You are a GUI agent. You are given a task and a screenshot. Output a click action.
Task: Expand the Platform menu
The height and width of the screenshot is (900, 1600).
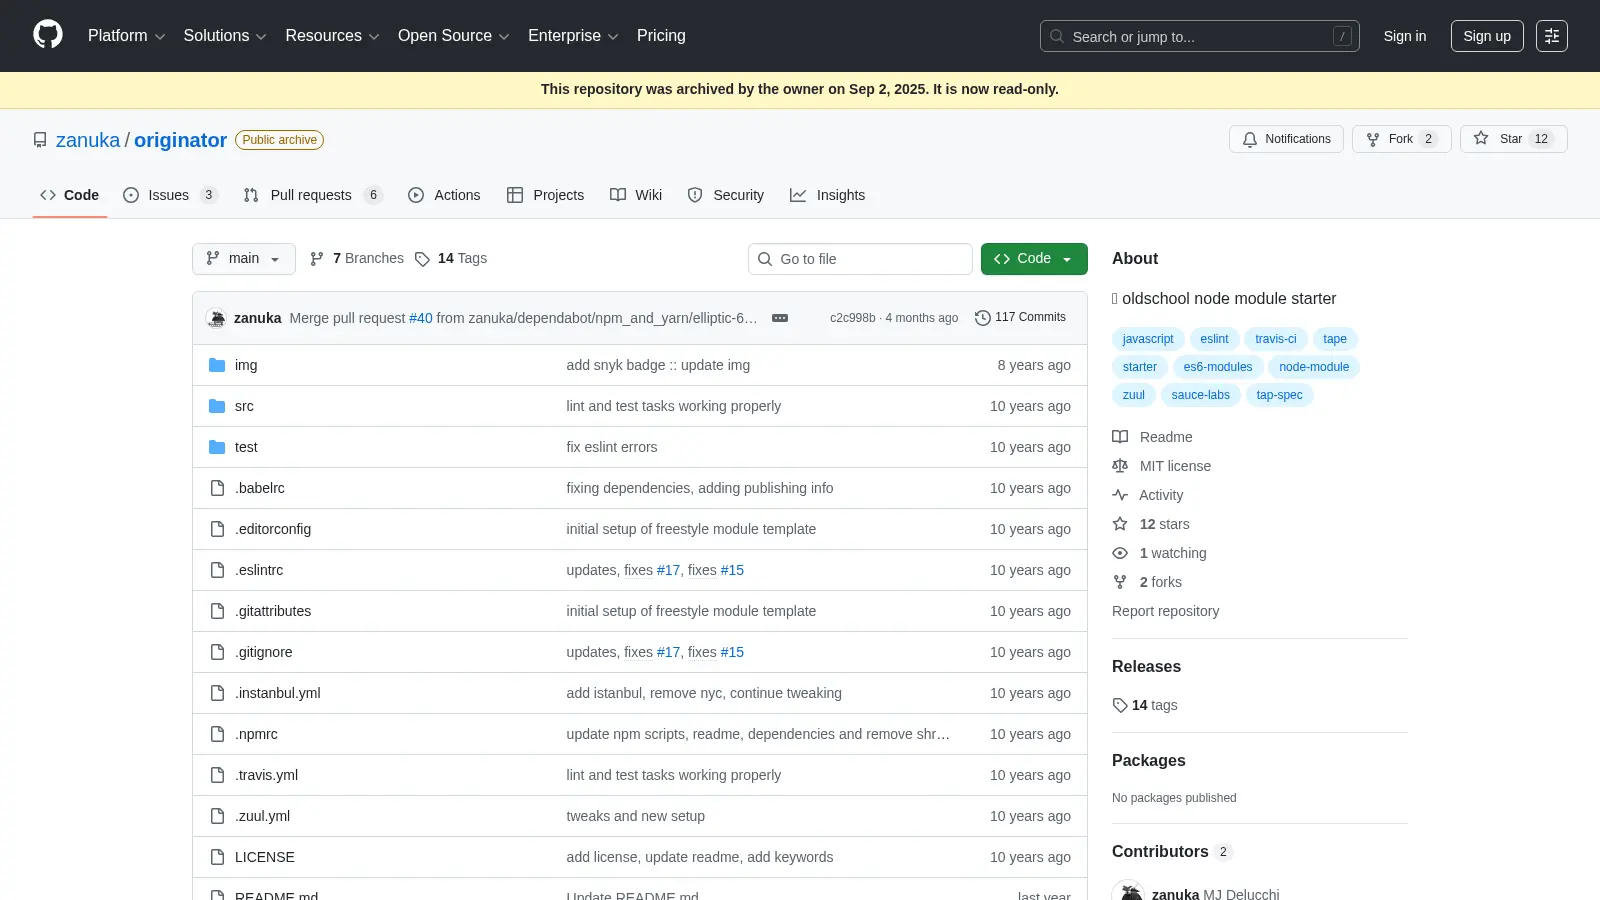coord(126,36)
